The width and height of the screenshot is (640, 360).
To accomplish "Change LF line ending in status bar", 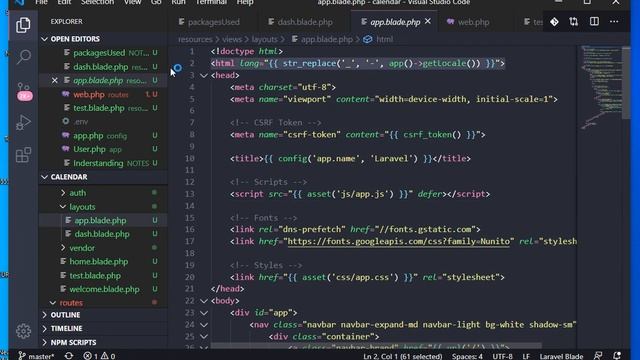I will pos(526,356).
